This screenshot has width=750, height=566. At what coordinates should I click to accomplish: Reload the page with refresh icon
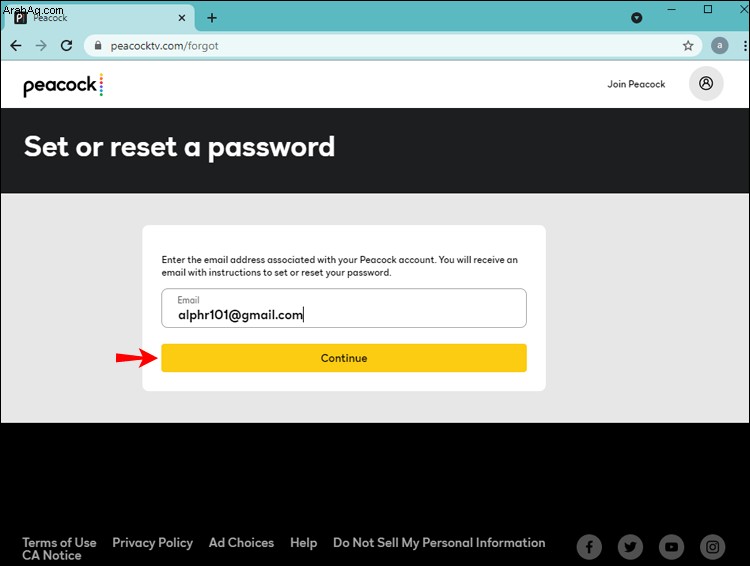tap(66, 46)
